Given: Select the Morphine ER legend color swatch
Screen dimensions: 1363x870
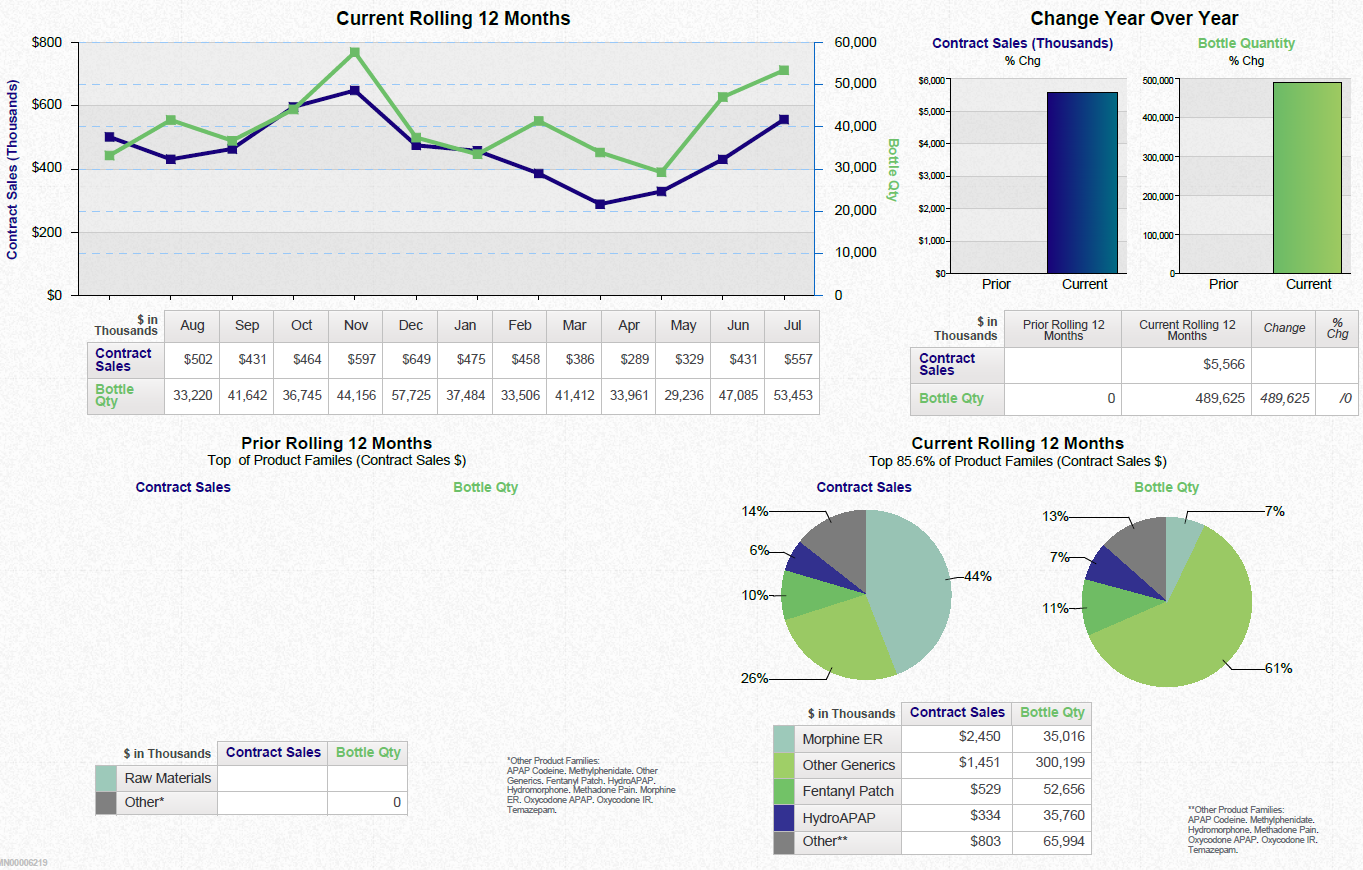Looking at the screenshot, I should pyautogui.click(x=785, y=739).
